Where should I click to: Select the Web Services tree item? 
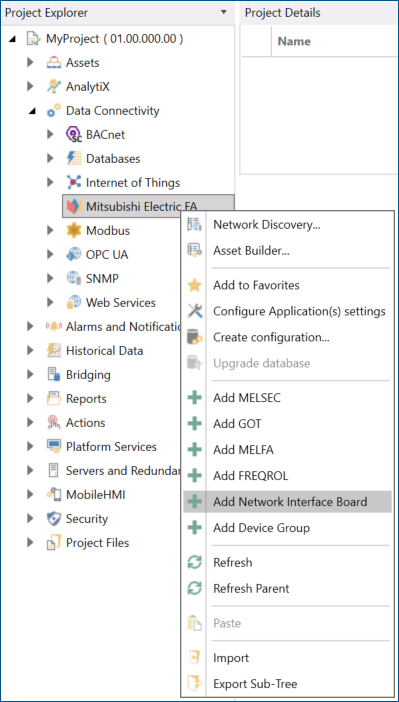120,303
